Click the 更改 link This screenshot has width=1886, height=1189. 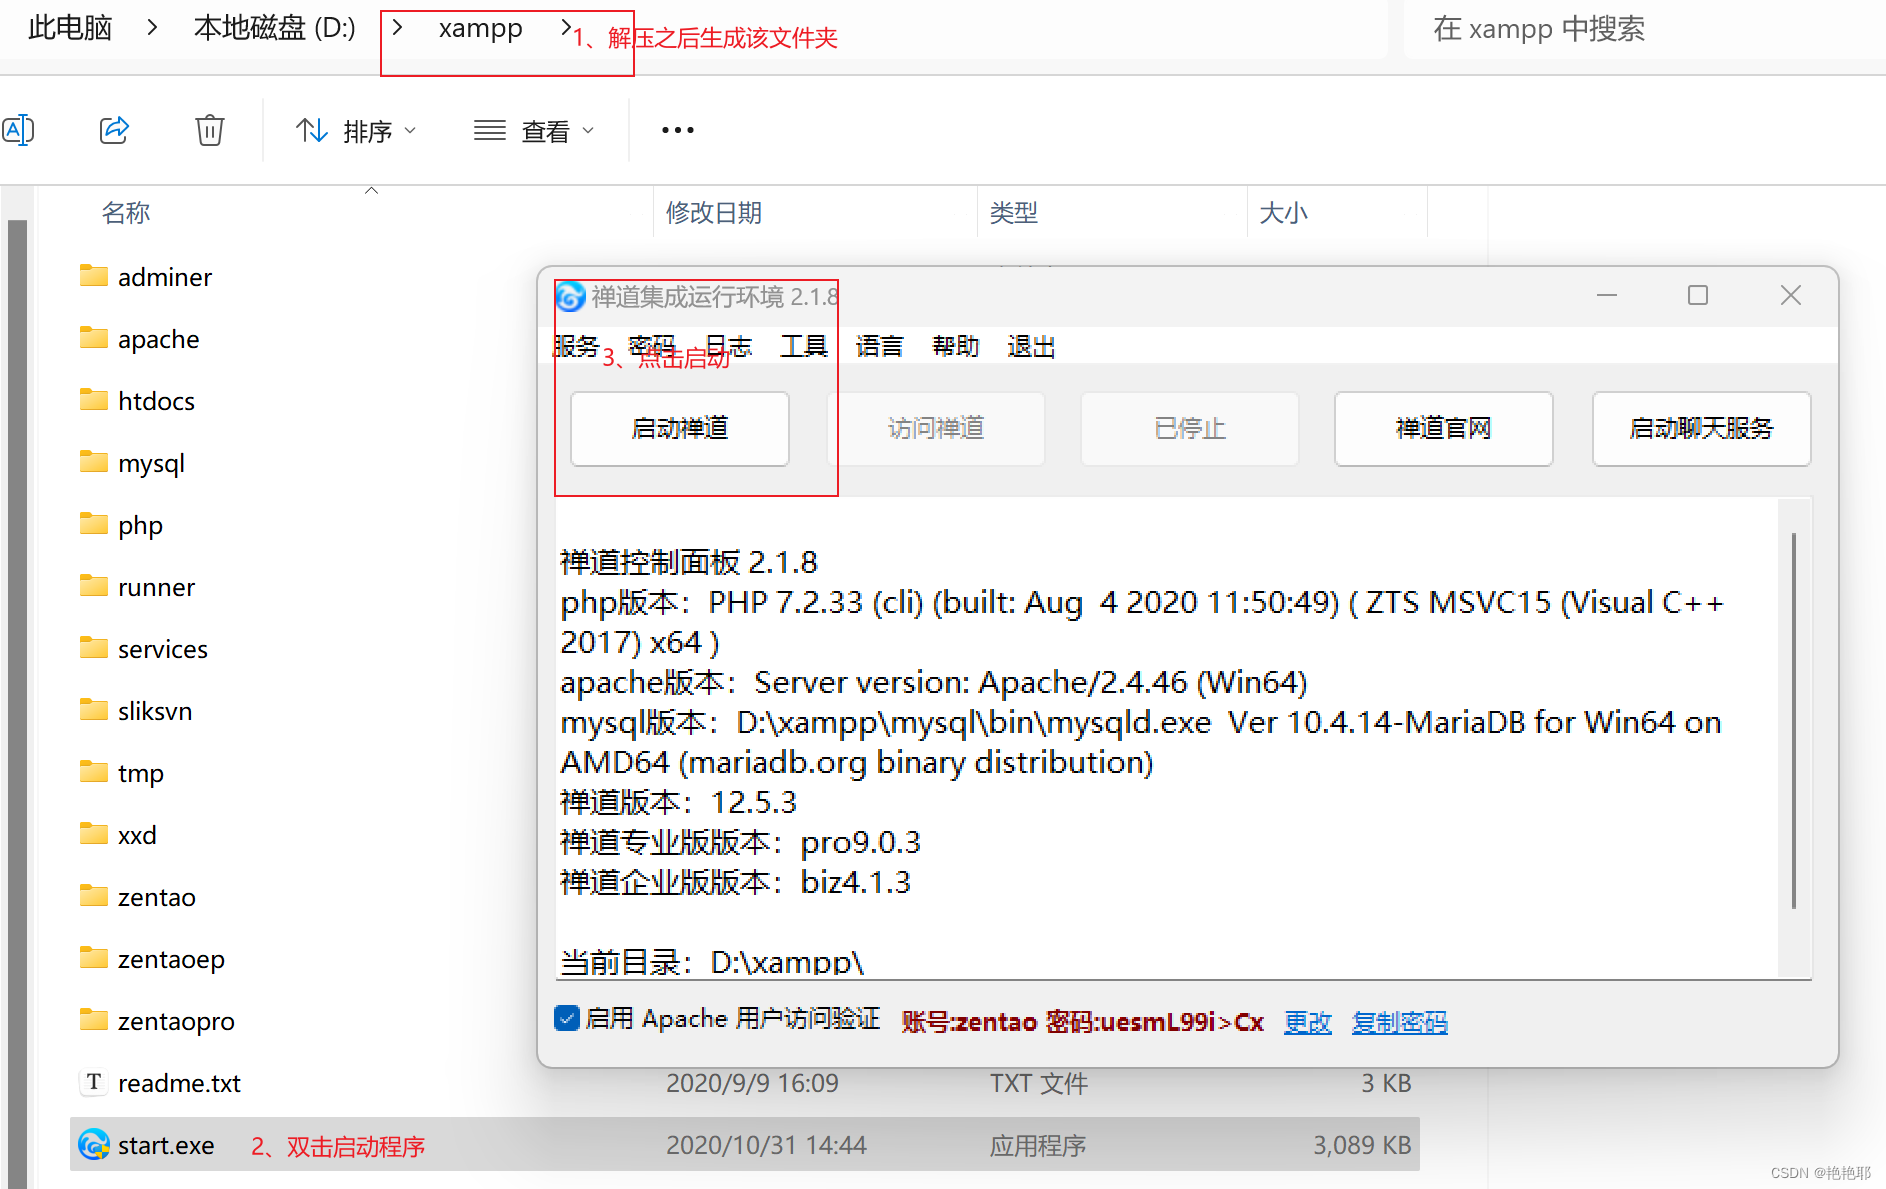click(1308, 1022)
